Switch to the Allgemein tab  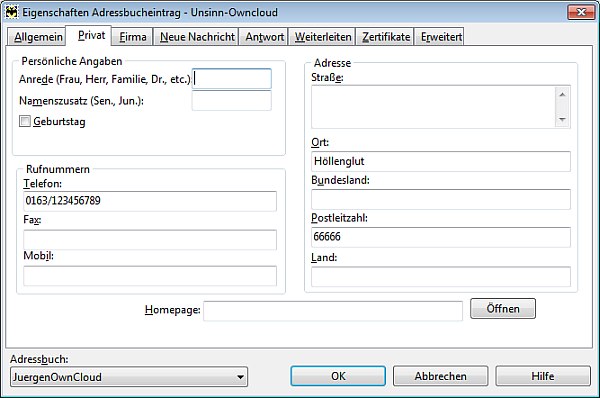click(38, 37)
